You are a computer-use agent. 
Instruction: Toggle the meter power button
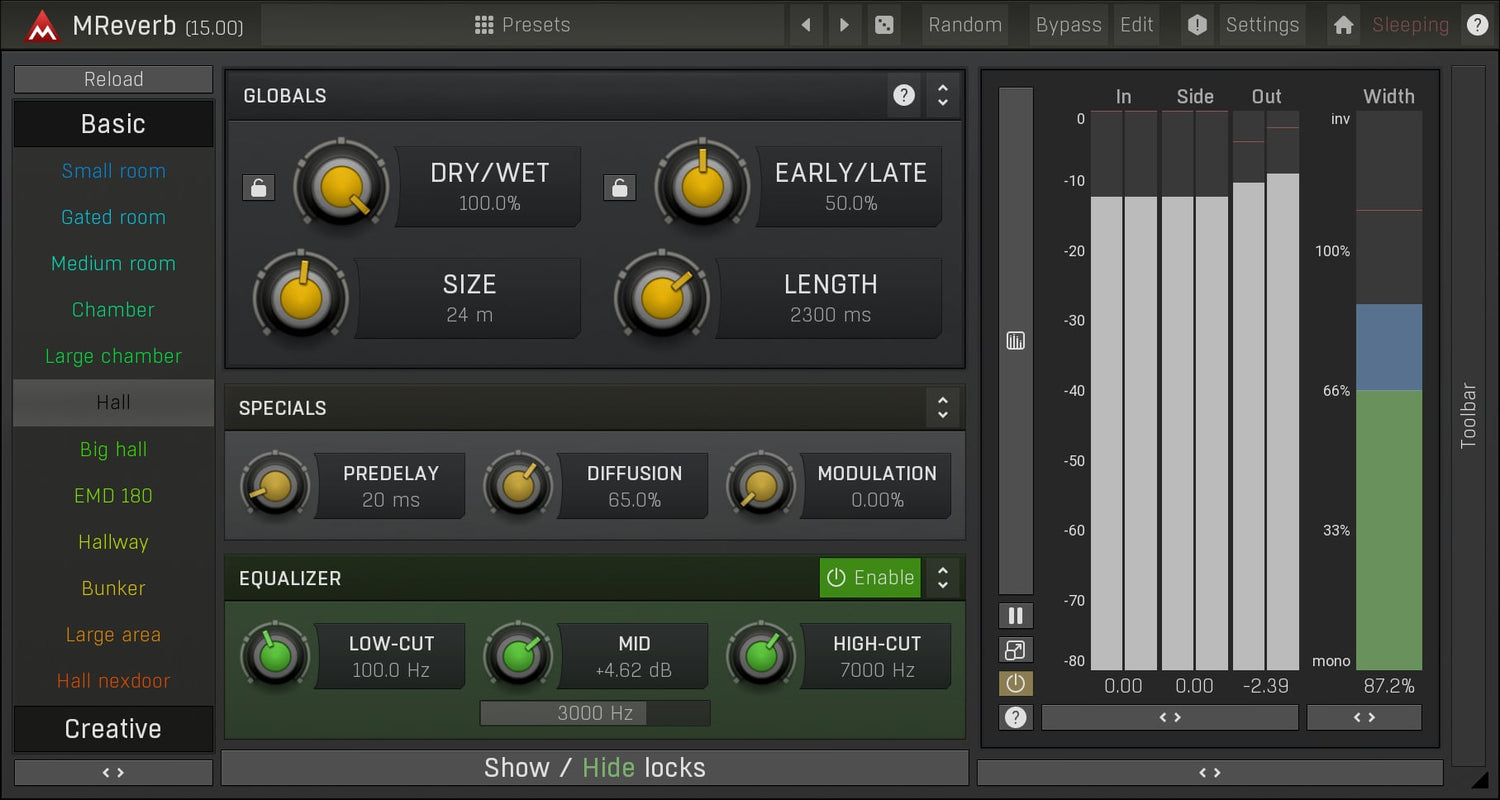click(1015, 684)
